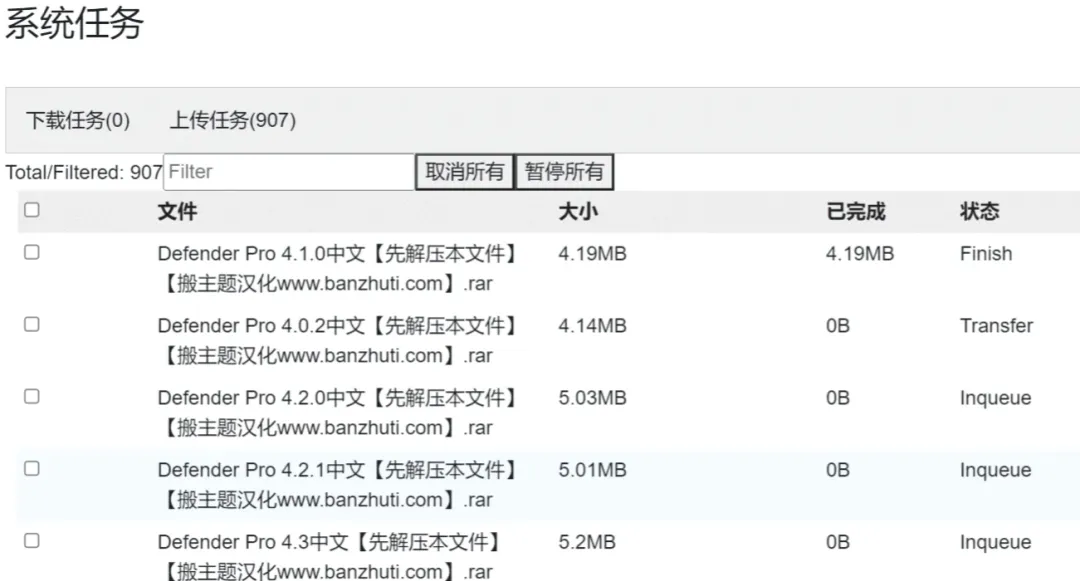Select the Defender Pro 4.1.0中文 file name
Screen dimensions: 1080x581
click(x=338, y=268)
